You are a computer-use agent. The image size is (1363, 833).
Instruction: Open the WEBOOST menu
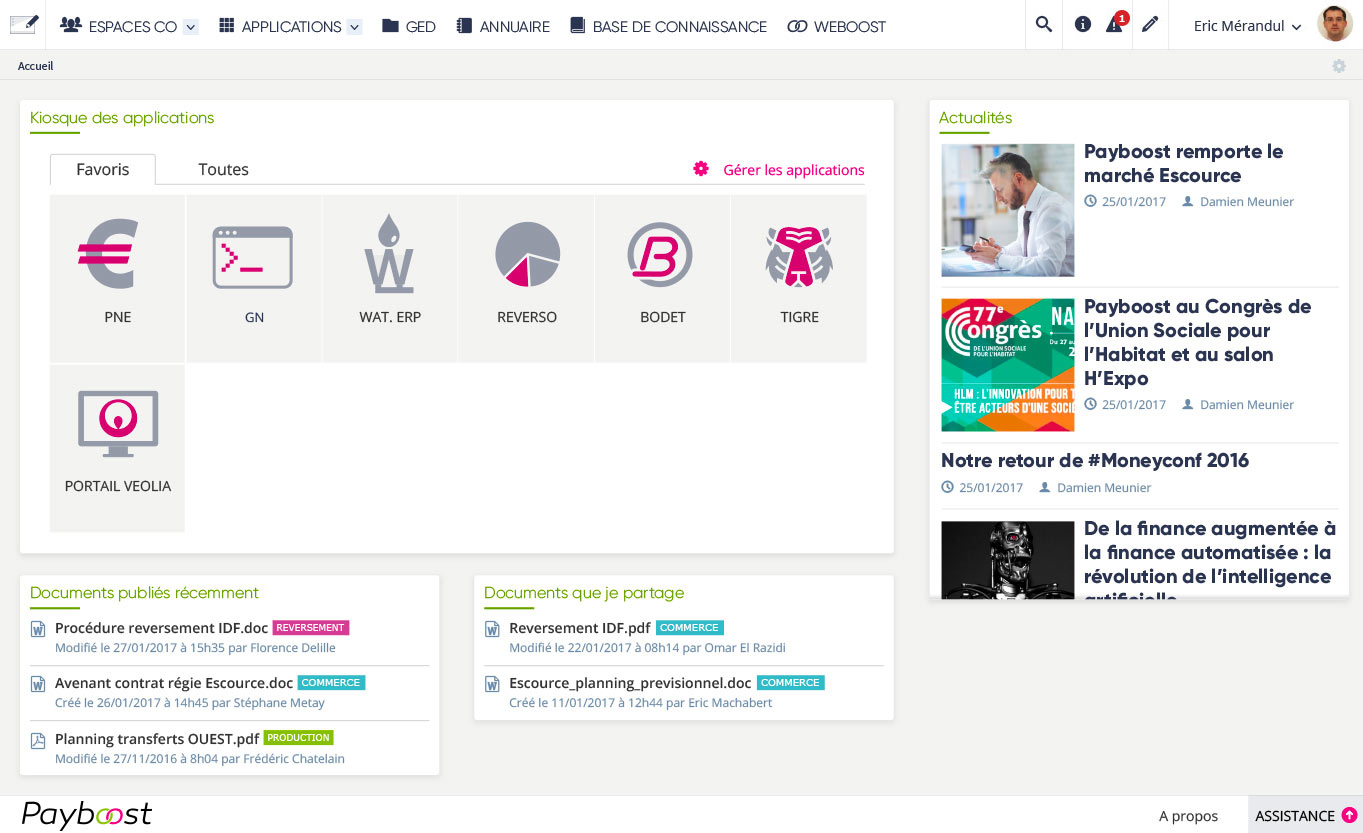coord(836,26)
